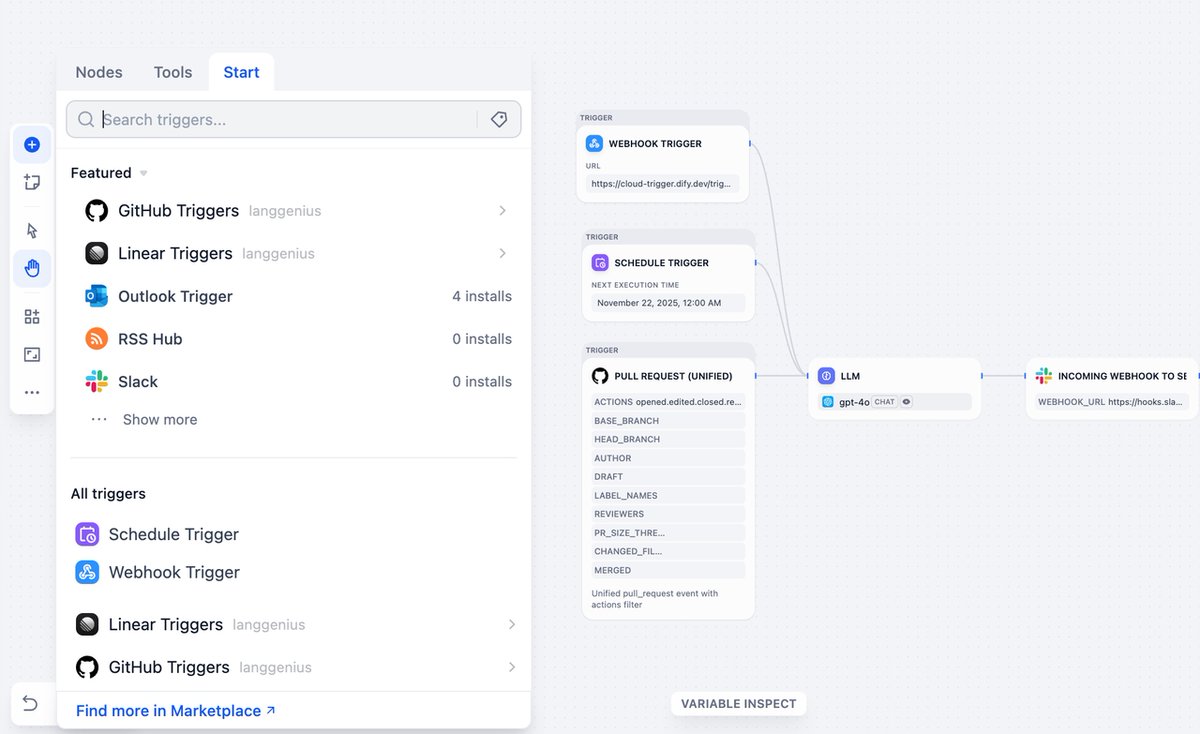This screenshot has height=734, width=1200.
Task: Expand GitHub Triggers chevron in Featured
Action: point(502,211)
